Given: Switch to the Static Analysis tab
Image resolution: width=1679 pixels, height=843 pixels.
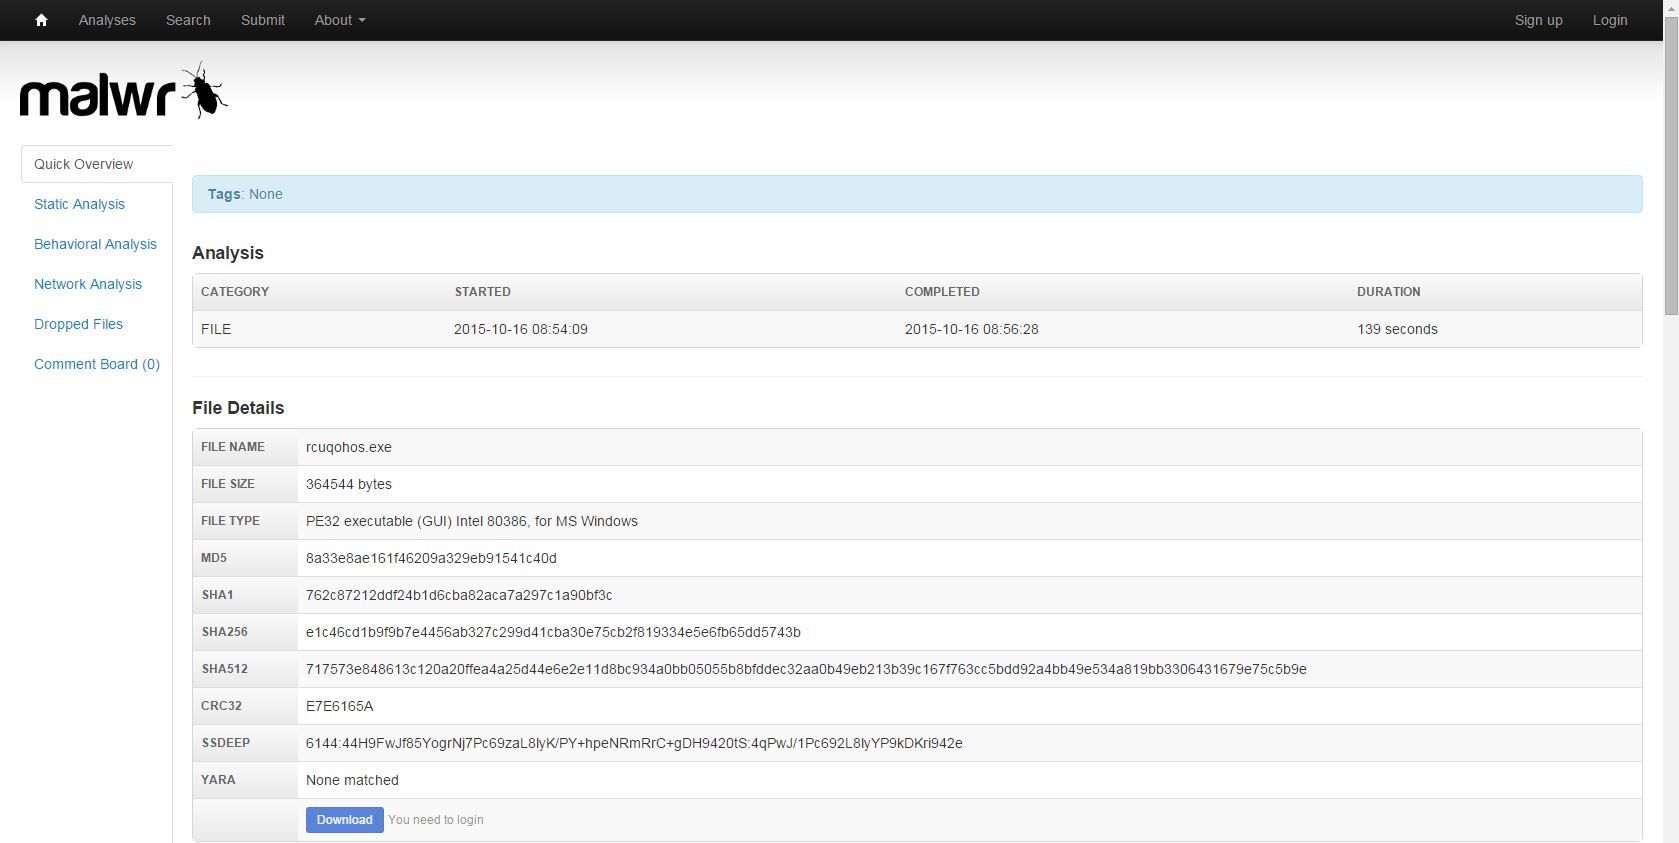Looking at the screenshot, I should click(79, 204).
